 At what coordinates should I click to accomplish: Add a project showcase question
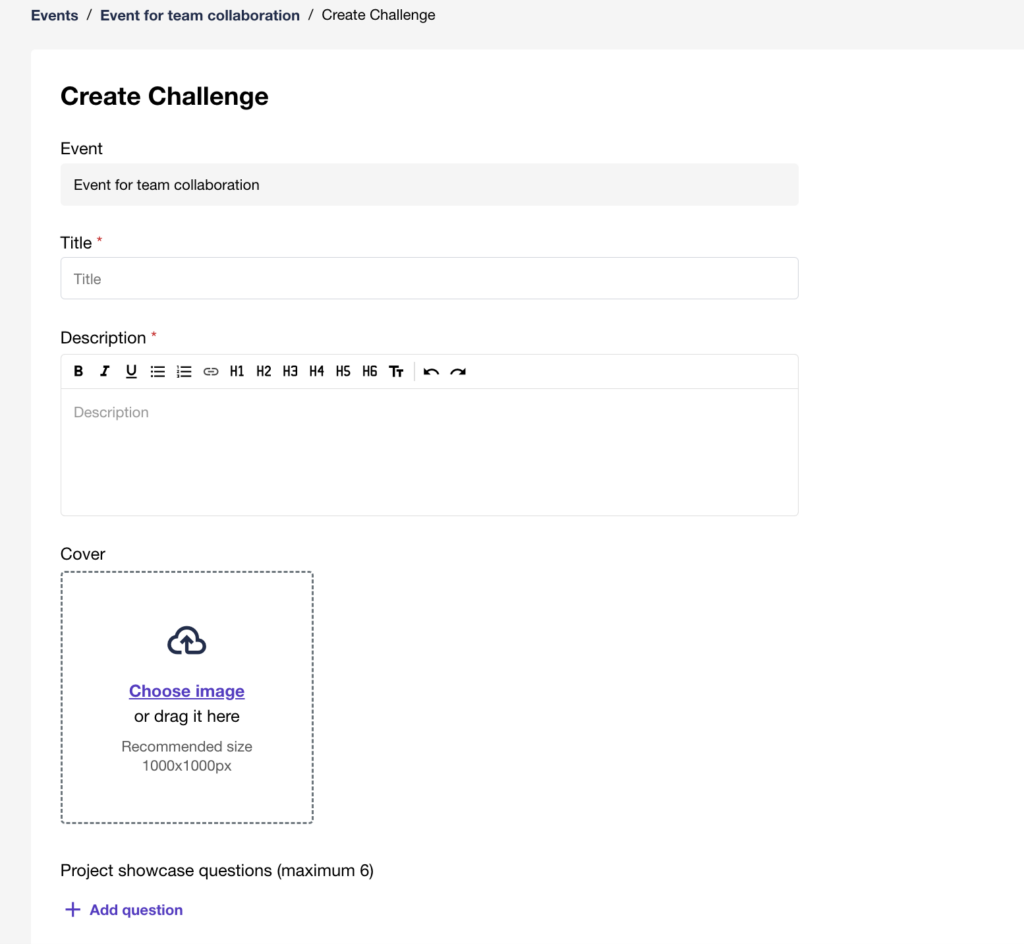124,910
